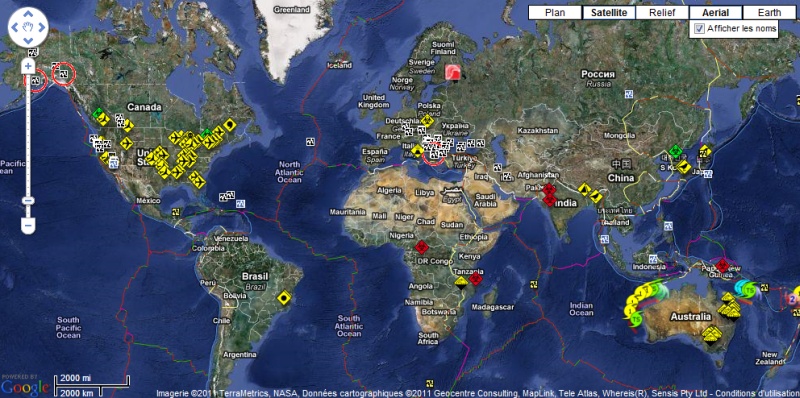
Task: Click the red biohazard marker in Papua New Guinea
Action: click(x=722, y=265)
